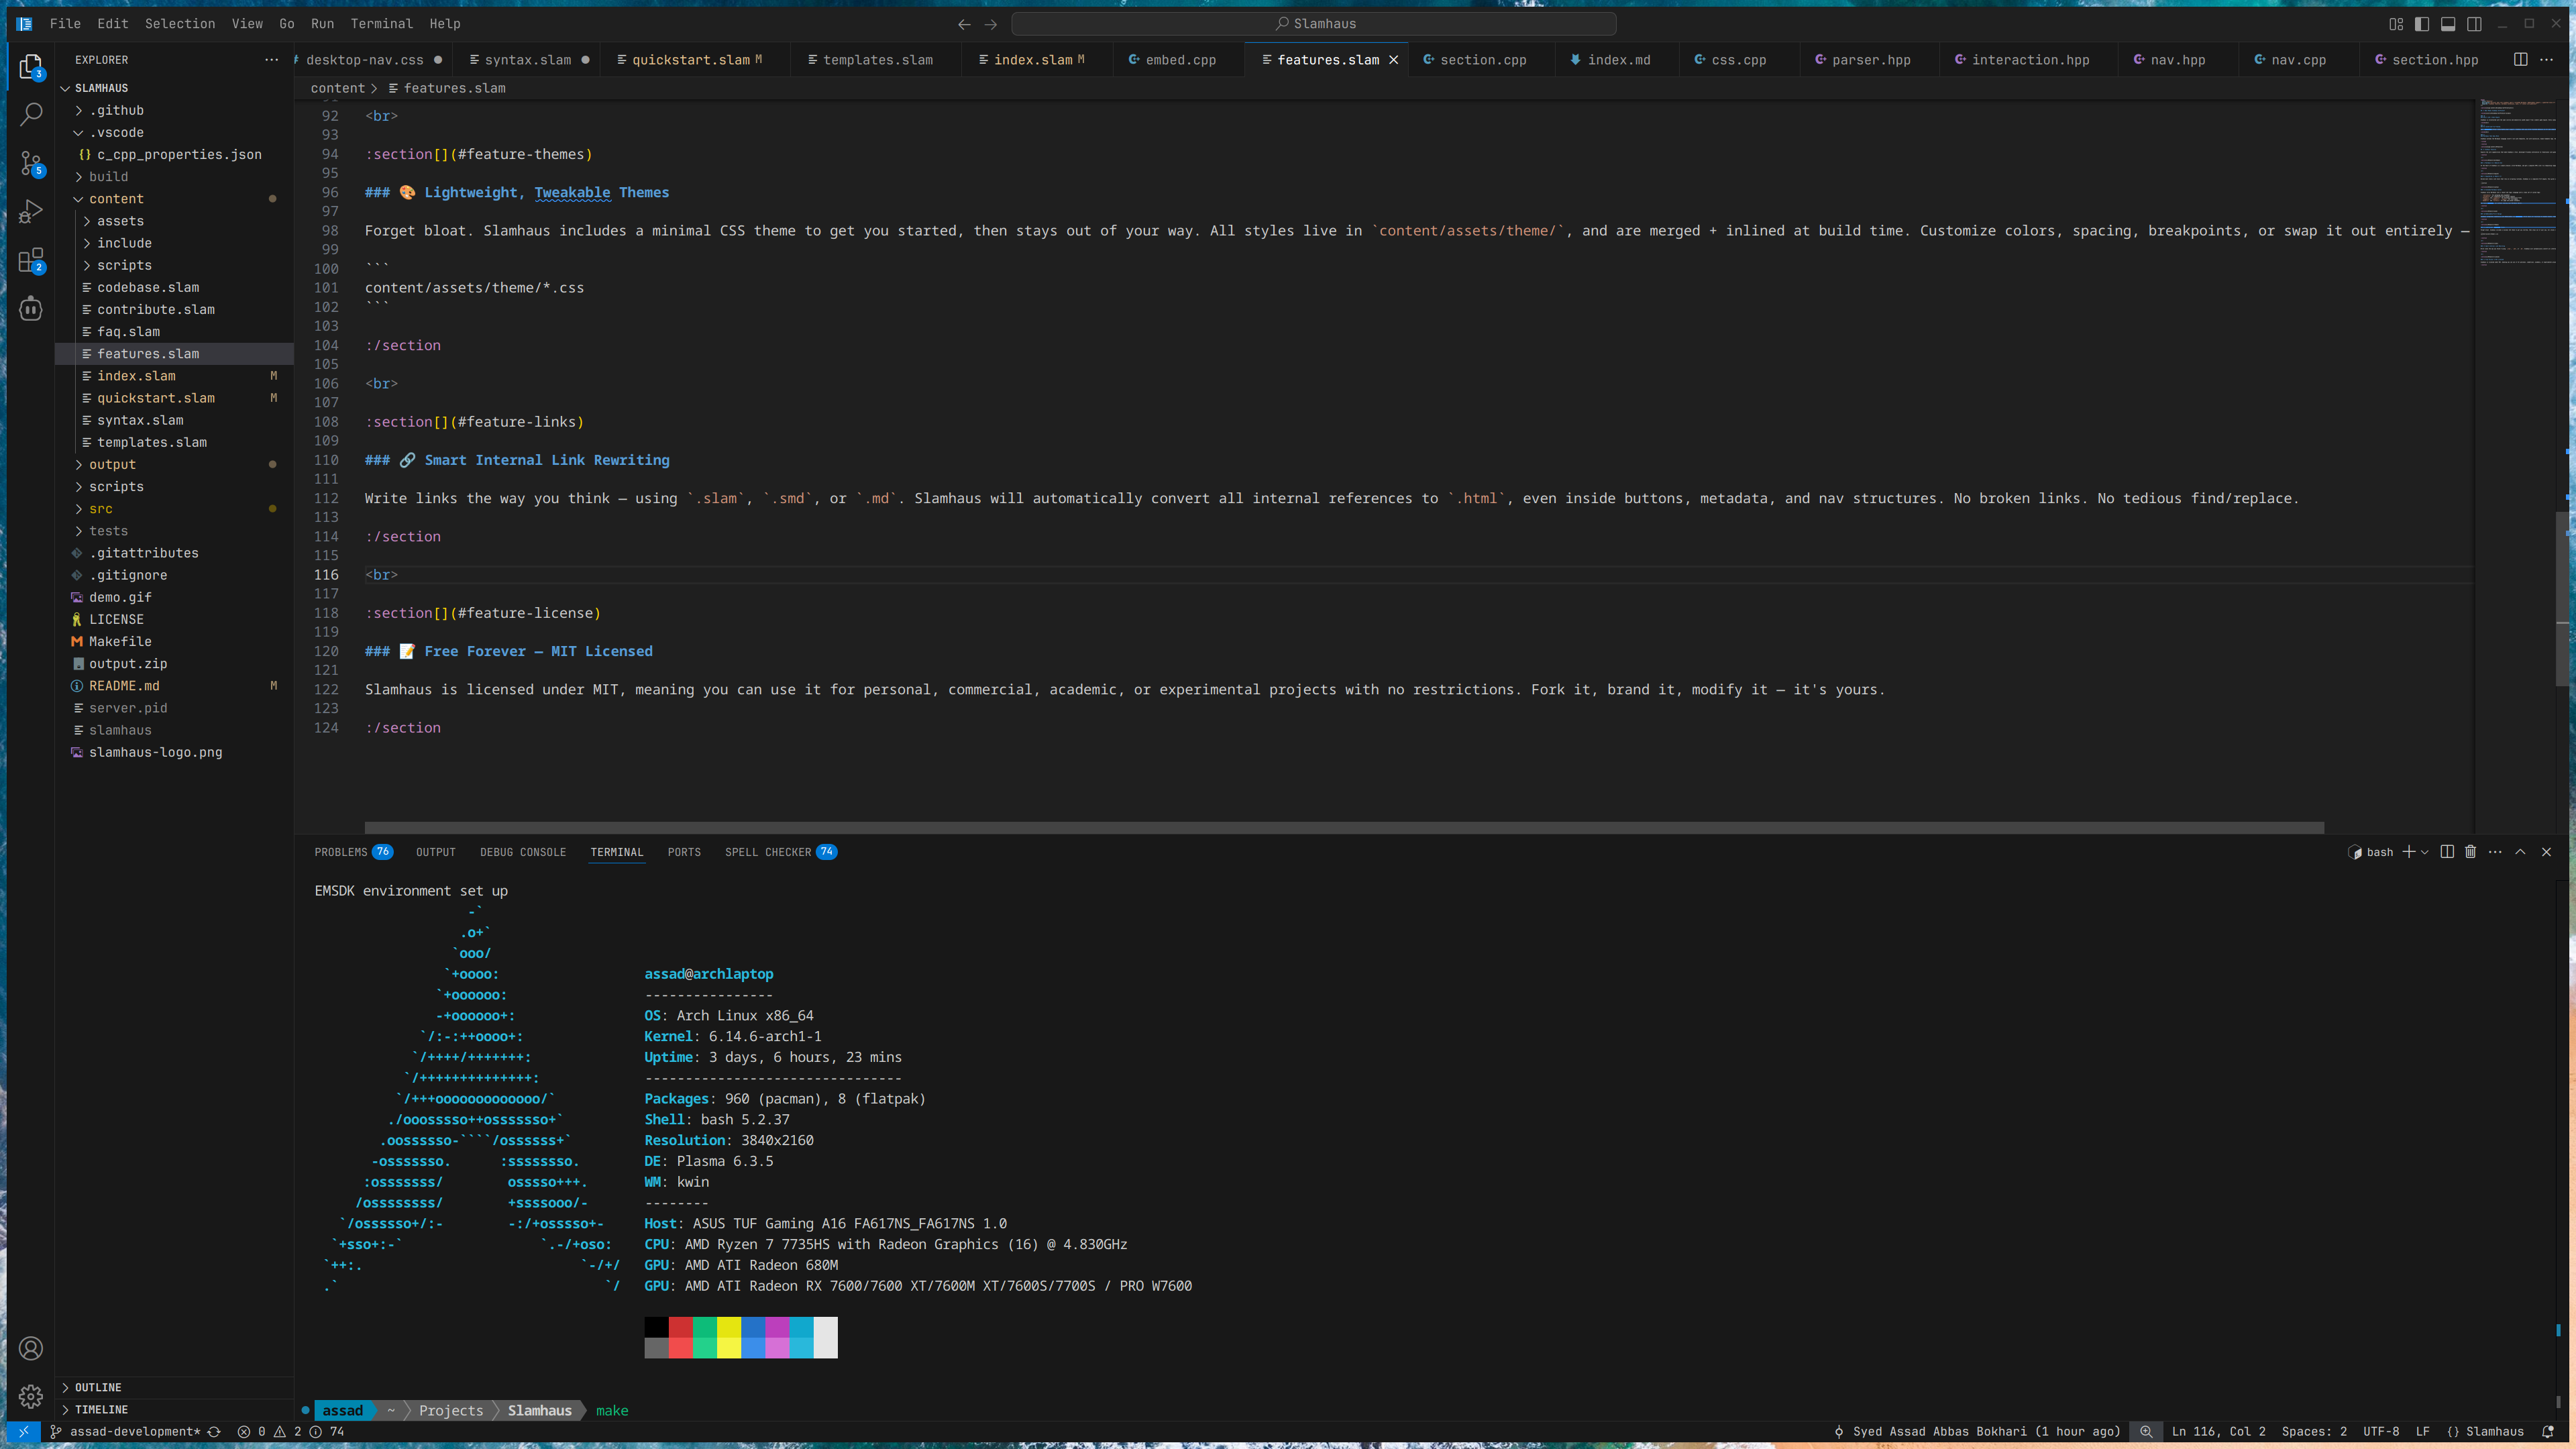Open Explorer Views and More Actions ellipsis
This screenshot has height=1449, width=2576.
click(271, 60)
